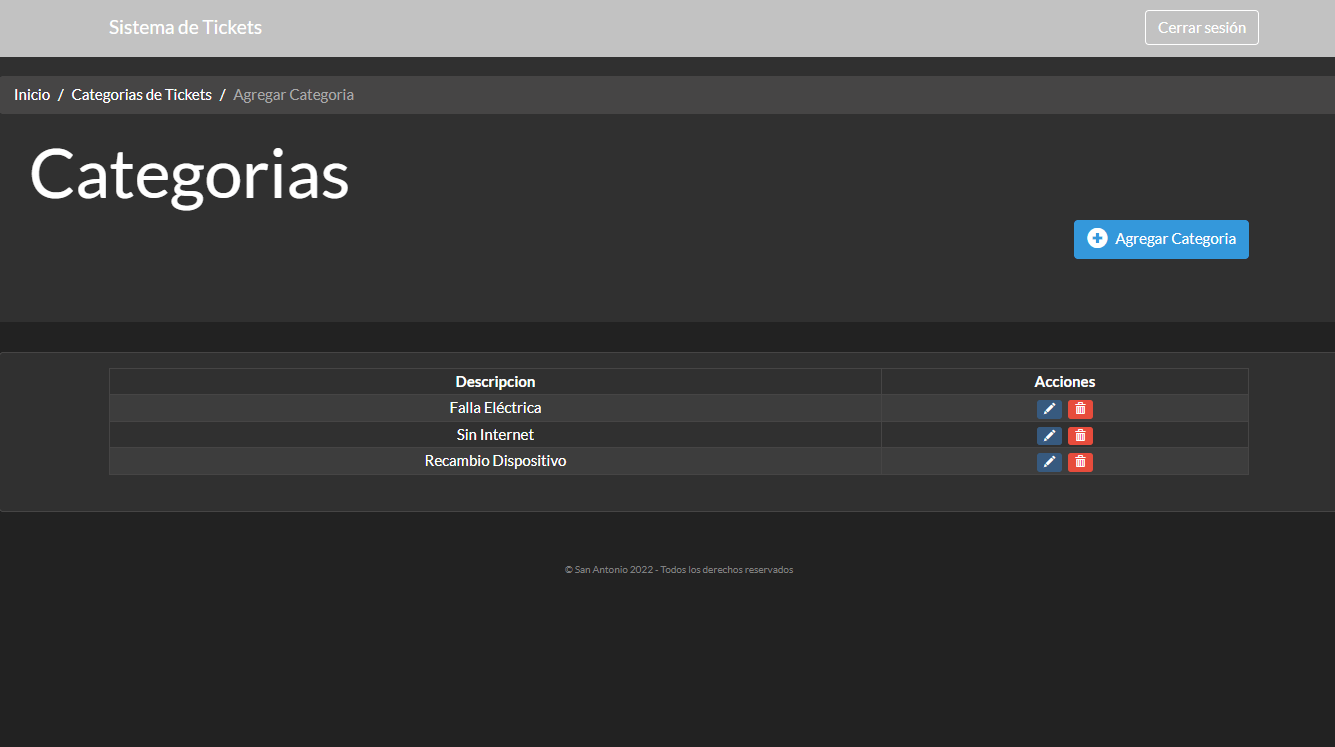This screenshot has width=1335, height=747.
Task: Open the Sistema de Tickets brand link
Action: [185, 28]
